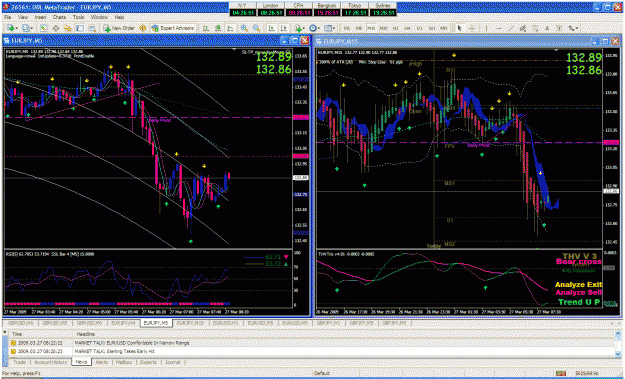Image resolution: width=625 pixels, height=379 pixels.
Task: Toggle the Expert Advisors button
Action: [x=172, y=28]
